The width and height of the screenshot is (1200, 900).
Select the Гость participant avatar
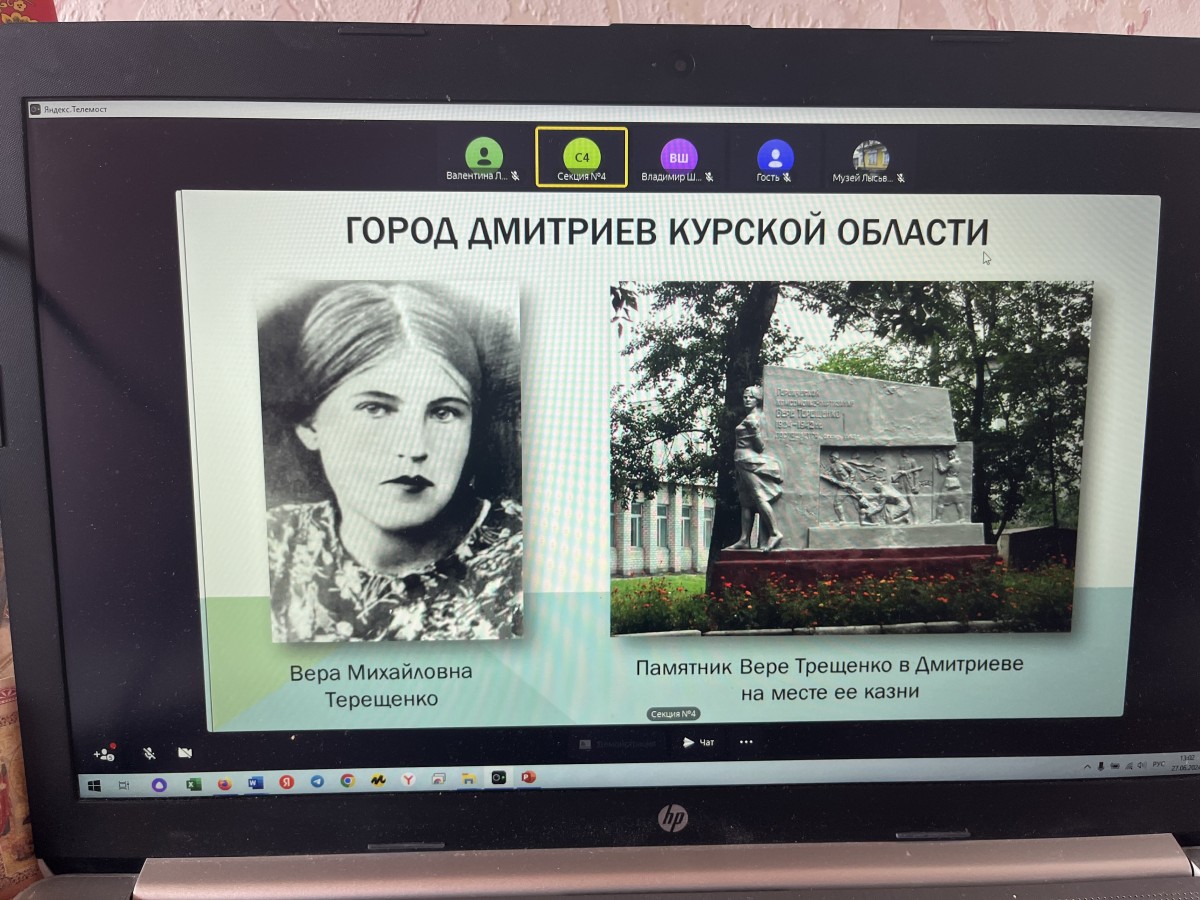coord(774,157)
